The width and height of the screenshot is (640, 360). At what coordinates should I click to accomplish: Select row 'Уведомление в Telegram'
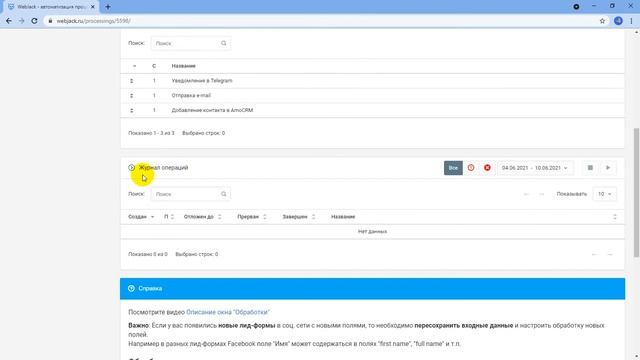point(372,81)
